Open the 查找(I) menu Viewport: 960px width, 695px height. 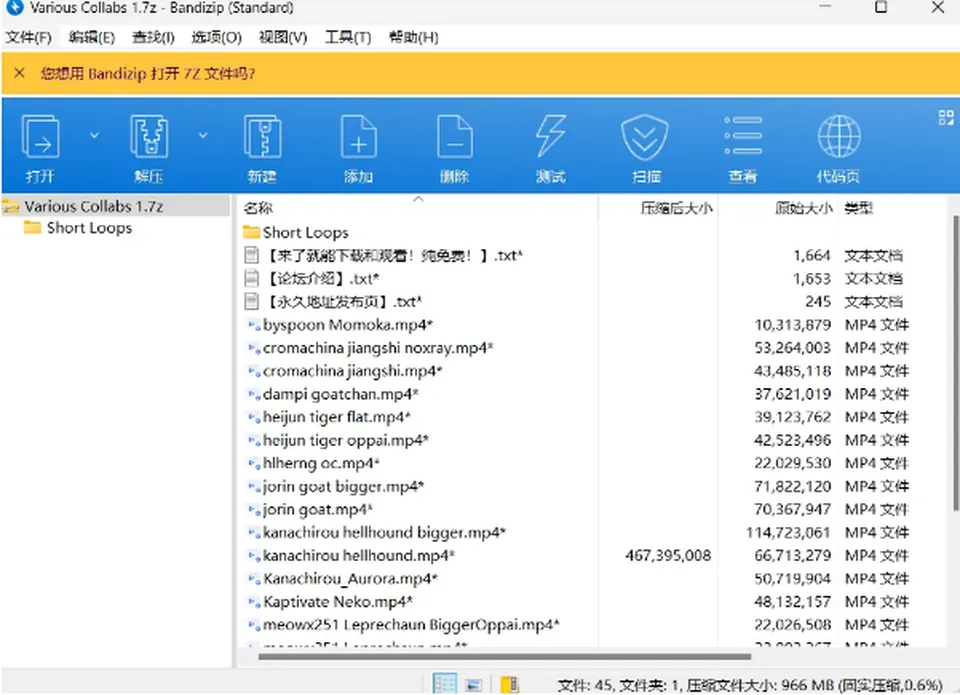(153, 37)
